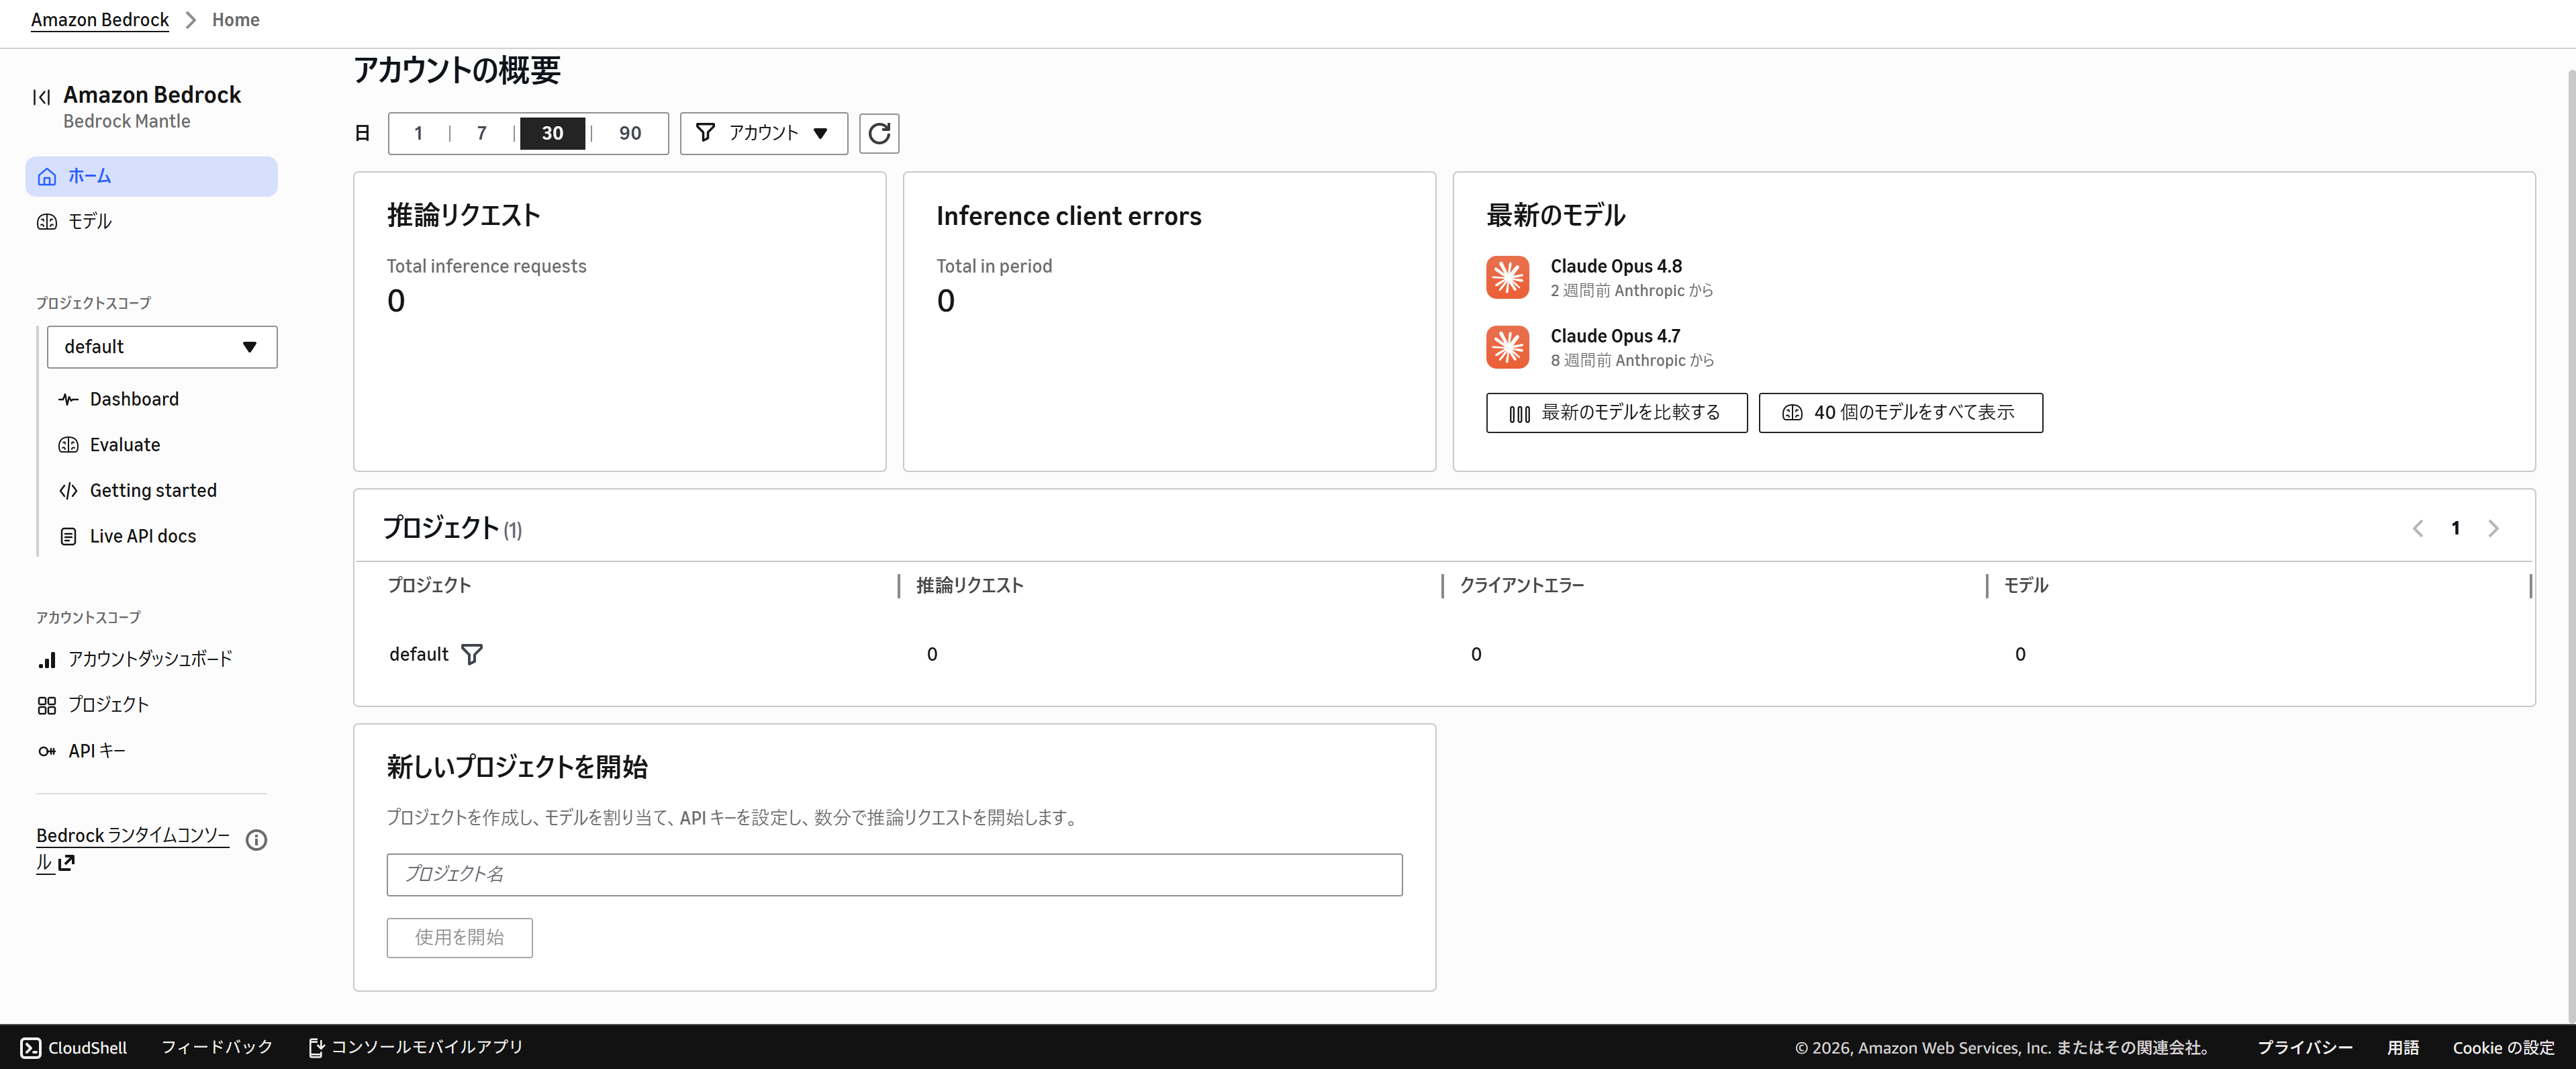Open プライバシー footer link
The width and height of the screenshot is (2576, 1069).
2305,1047
